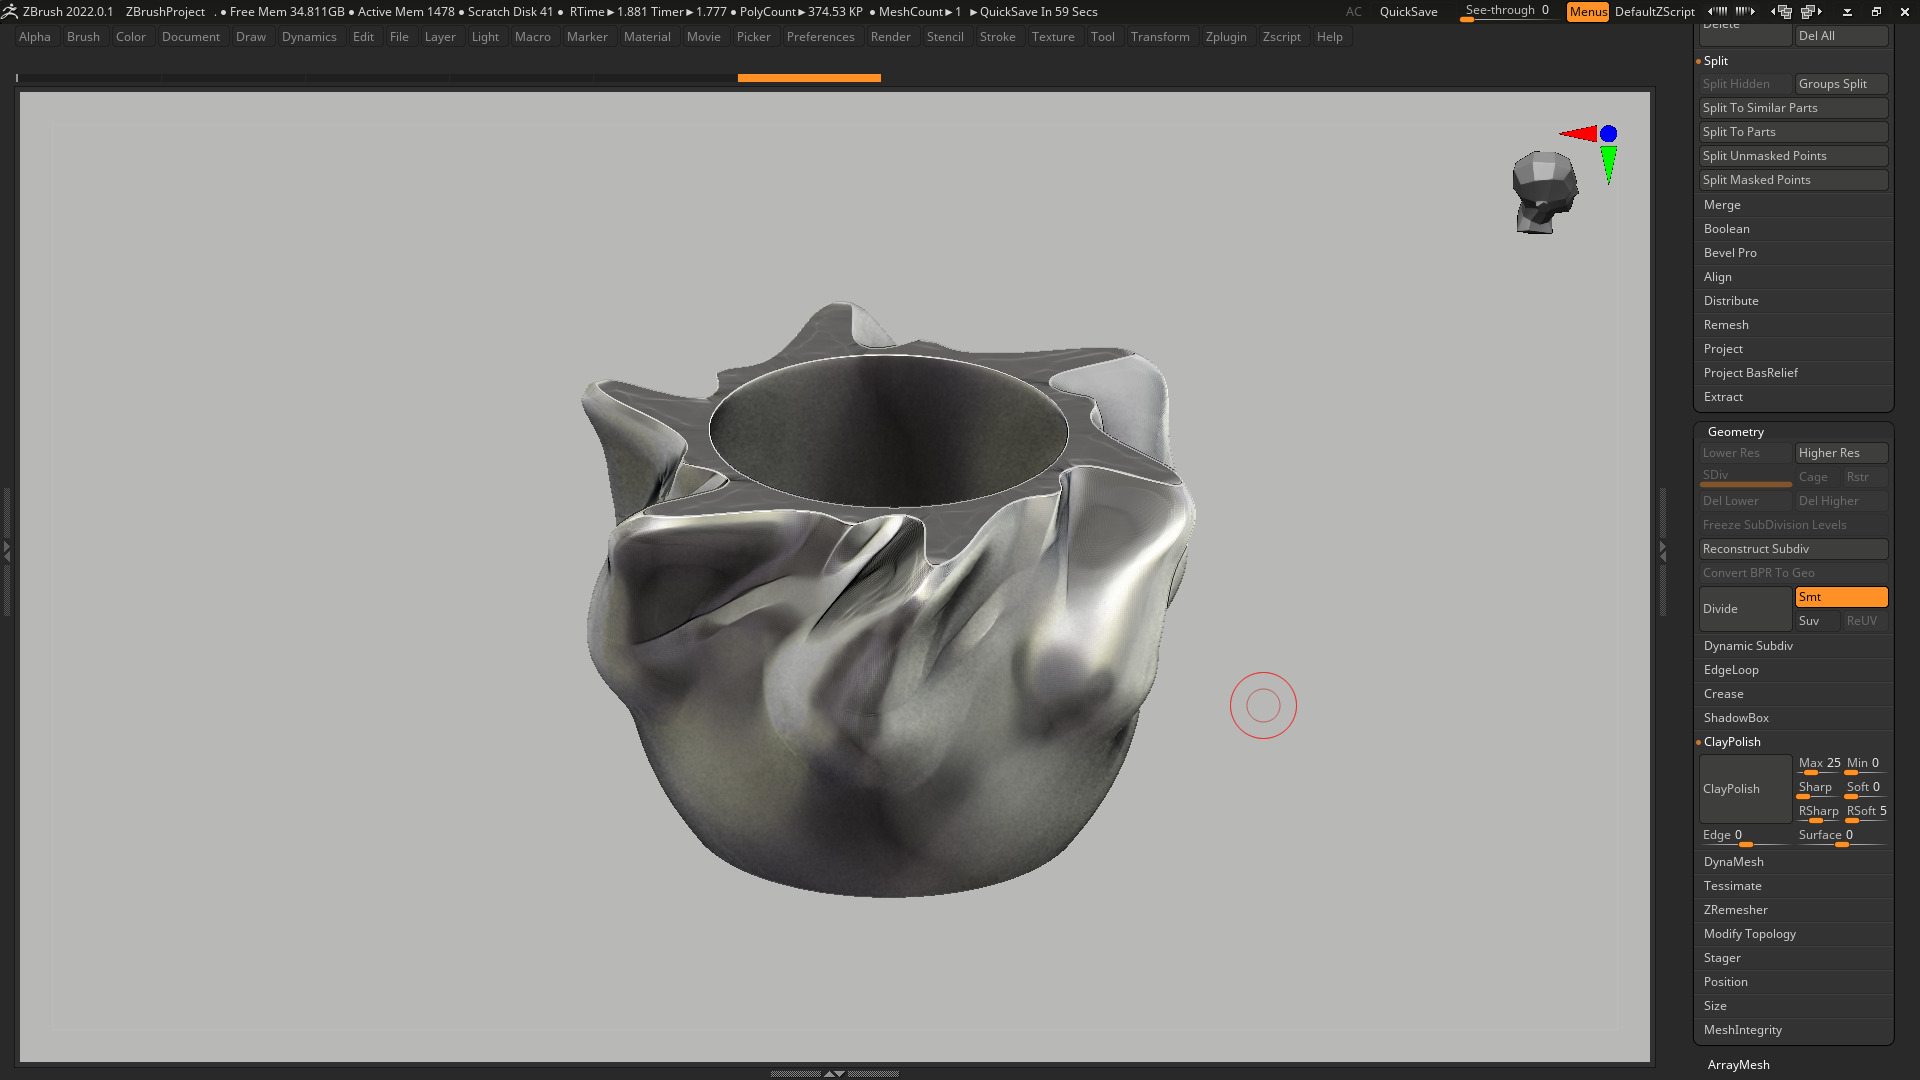This screenshot has width=1920, height=1080.
Task: Collapse the right tray divider arrows
Action: click(x=1663, y=550)
